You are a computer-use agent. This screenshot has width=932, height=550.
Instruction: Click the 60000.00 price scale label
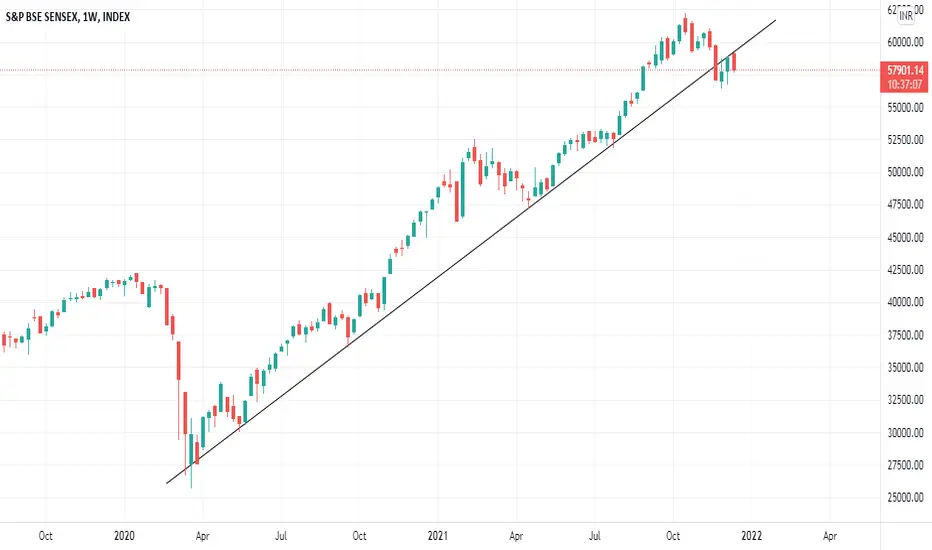(x=906, y=42)
